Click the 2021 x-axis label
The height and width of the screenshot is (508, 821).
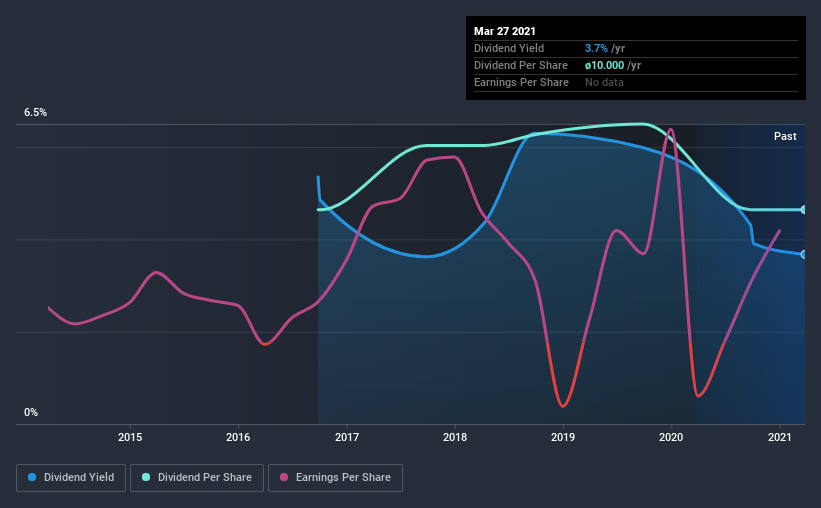pyautogui.click(x=780, y=437)
